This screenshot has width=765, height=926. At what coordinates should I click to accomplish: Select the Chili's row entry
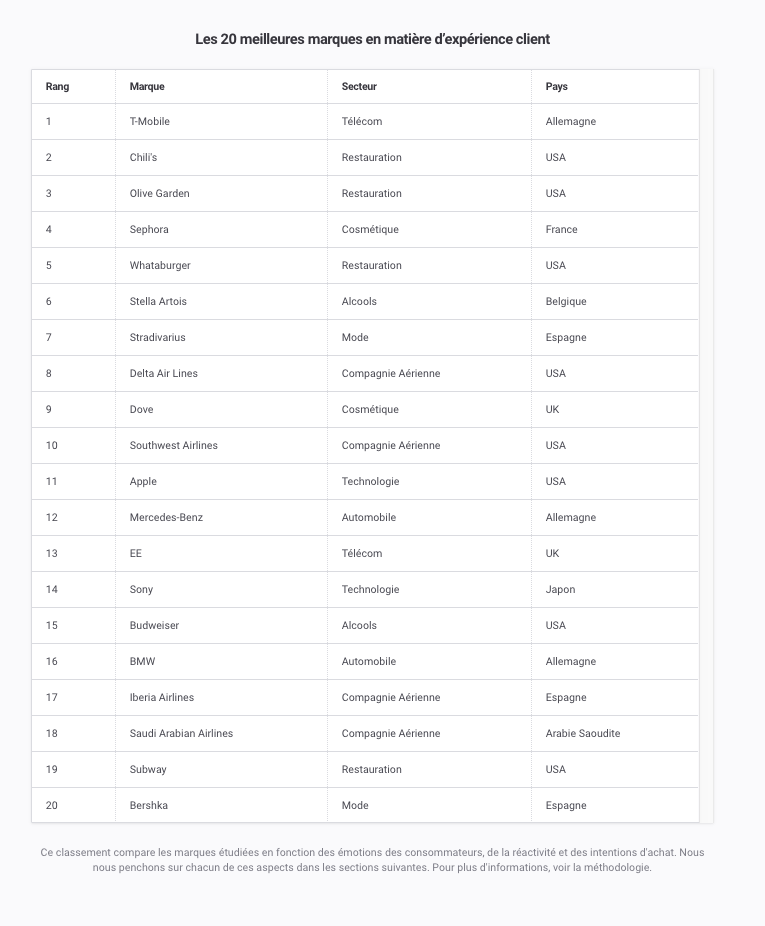[365, 157]
